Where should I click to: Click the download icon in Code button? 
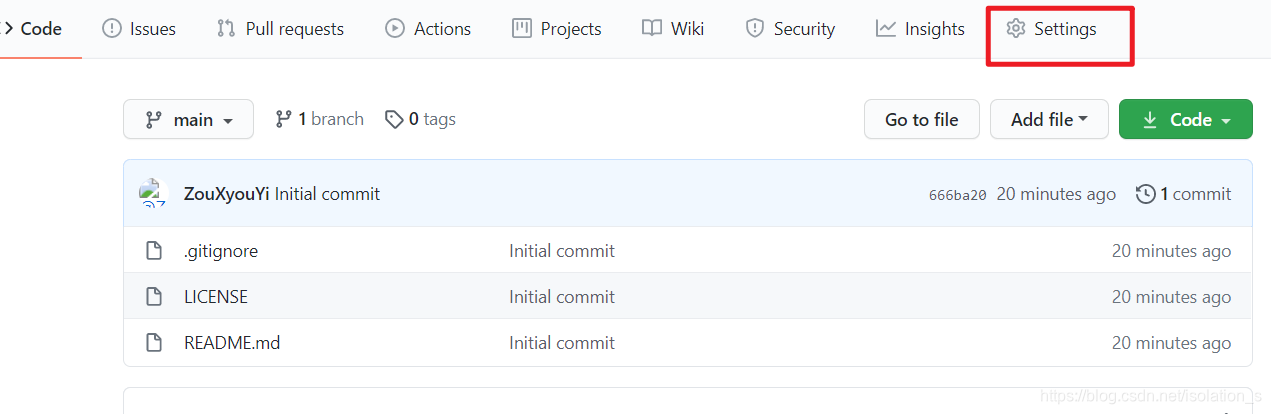tap(1150, 119)
